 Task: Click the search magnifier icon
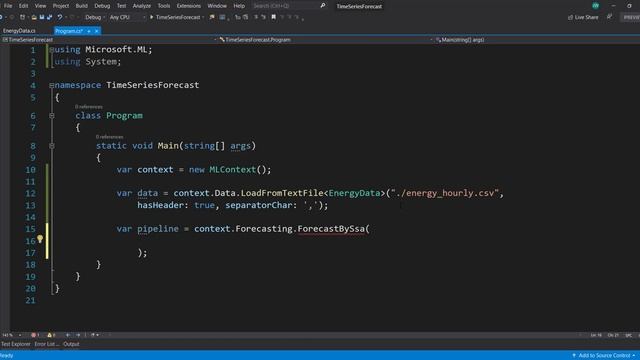pyautogui.click(x=323, y=6)
